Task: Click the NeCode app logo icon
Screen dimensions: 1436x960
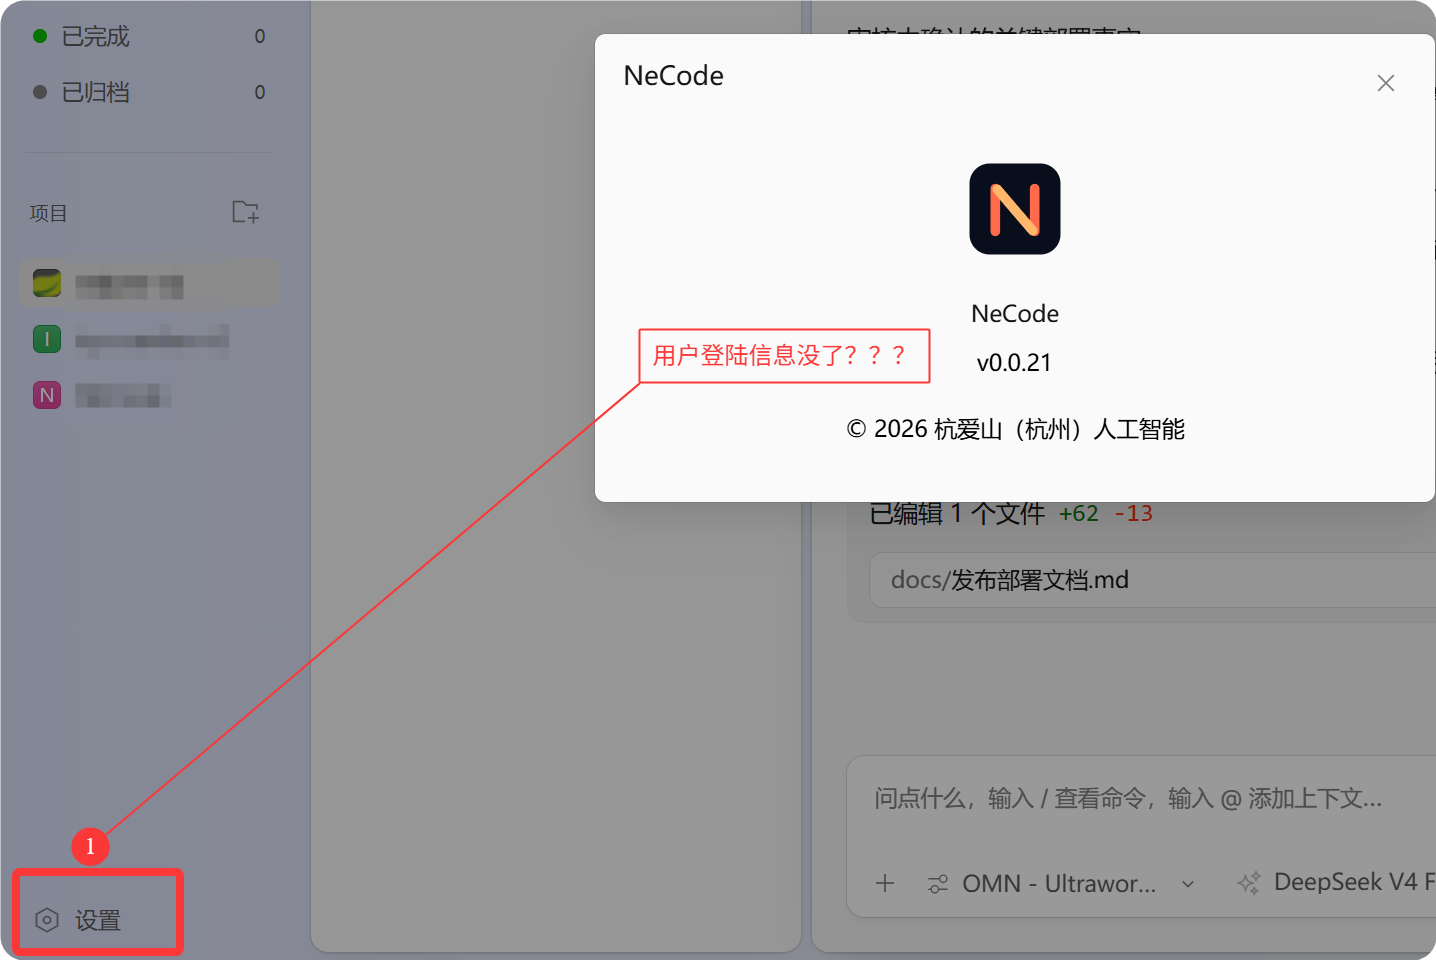Action: pos(1014,209)
